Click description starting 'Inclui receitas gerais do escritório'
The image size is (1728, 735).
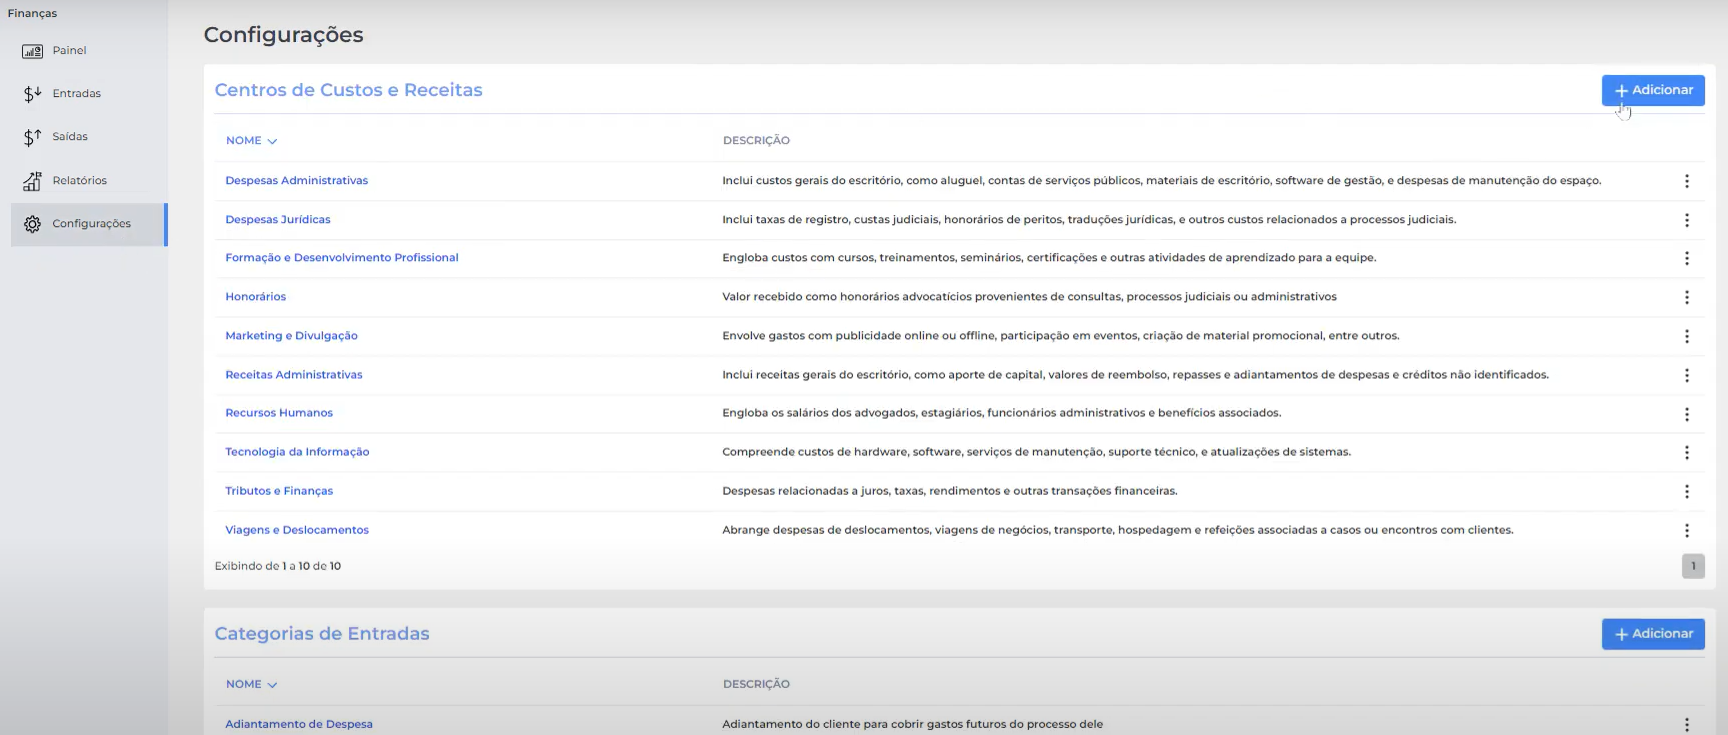pos(1135,375)
